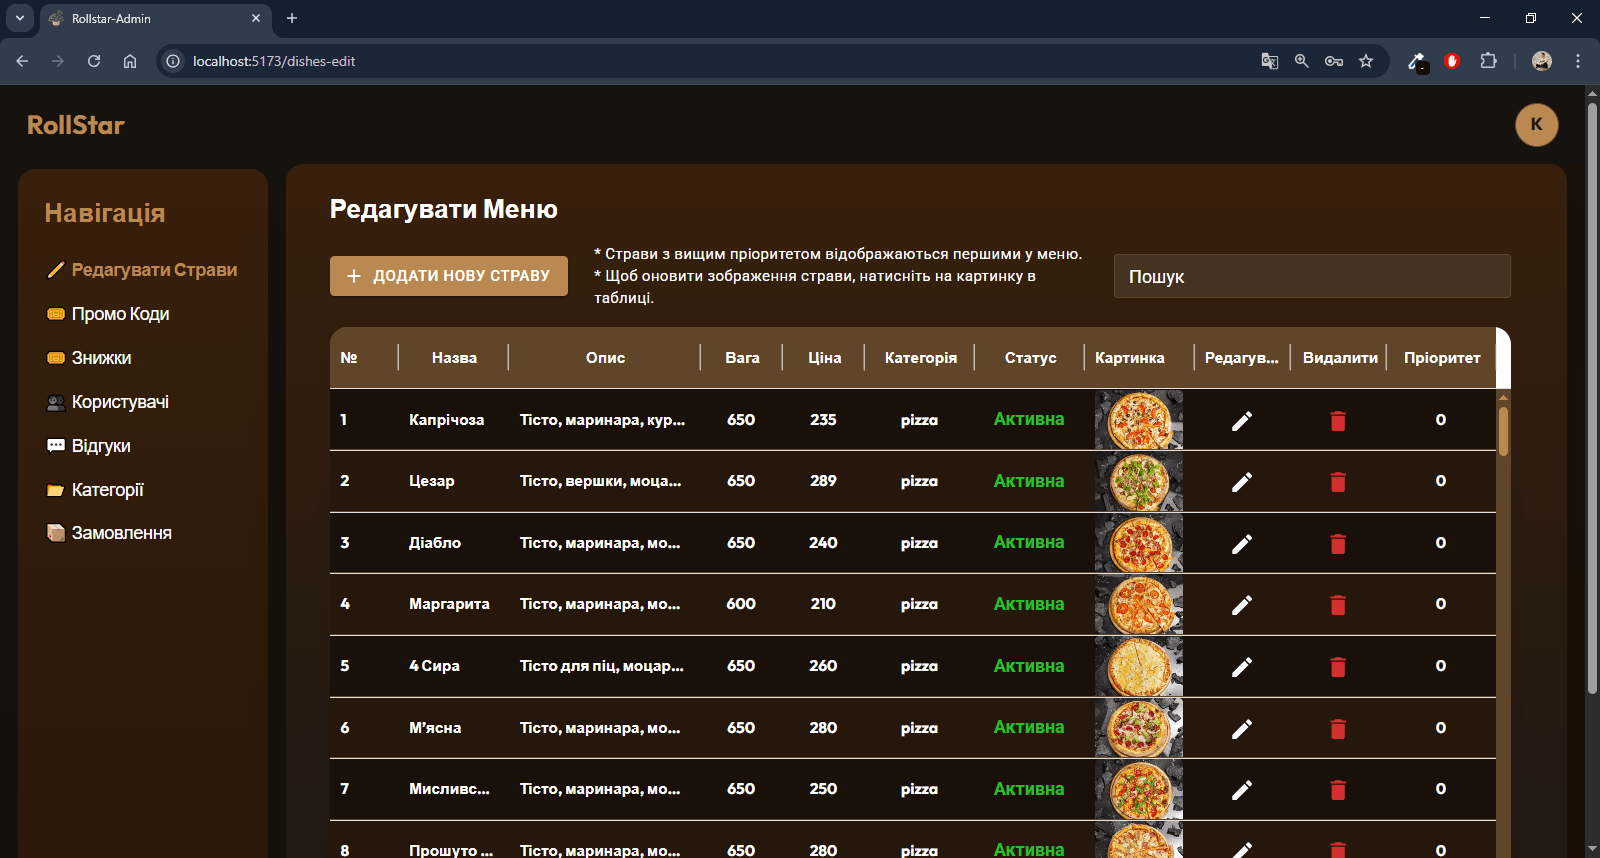Click the Капрічоза pizza picture
This screenshot has width=1600, height=858.
(1139, 420)
